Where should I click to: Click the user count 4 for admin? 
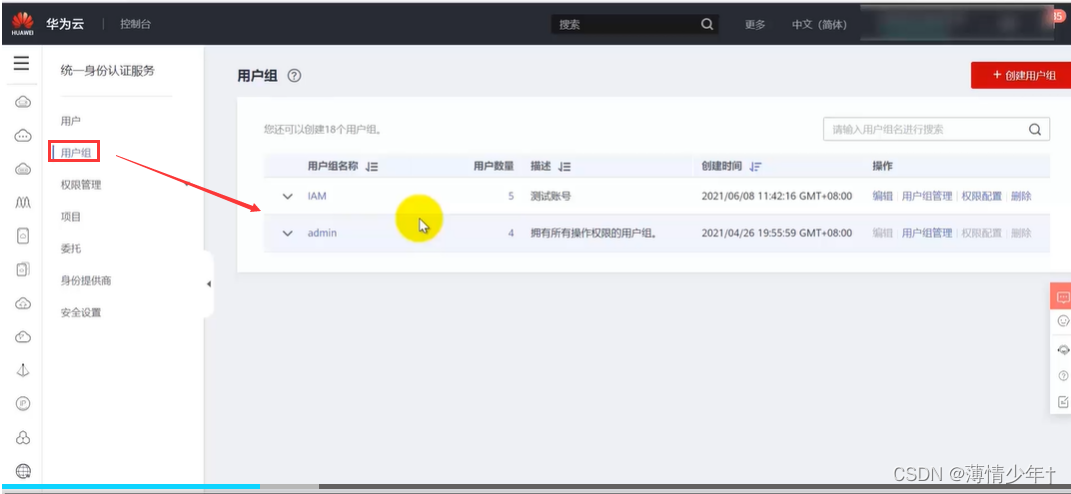tap(510, 233)
